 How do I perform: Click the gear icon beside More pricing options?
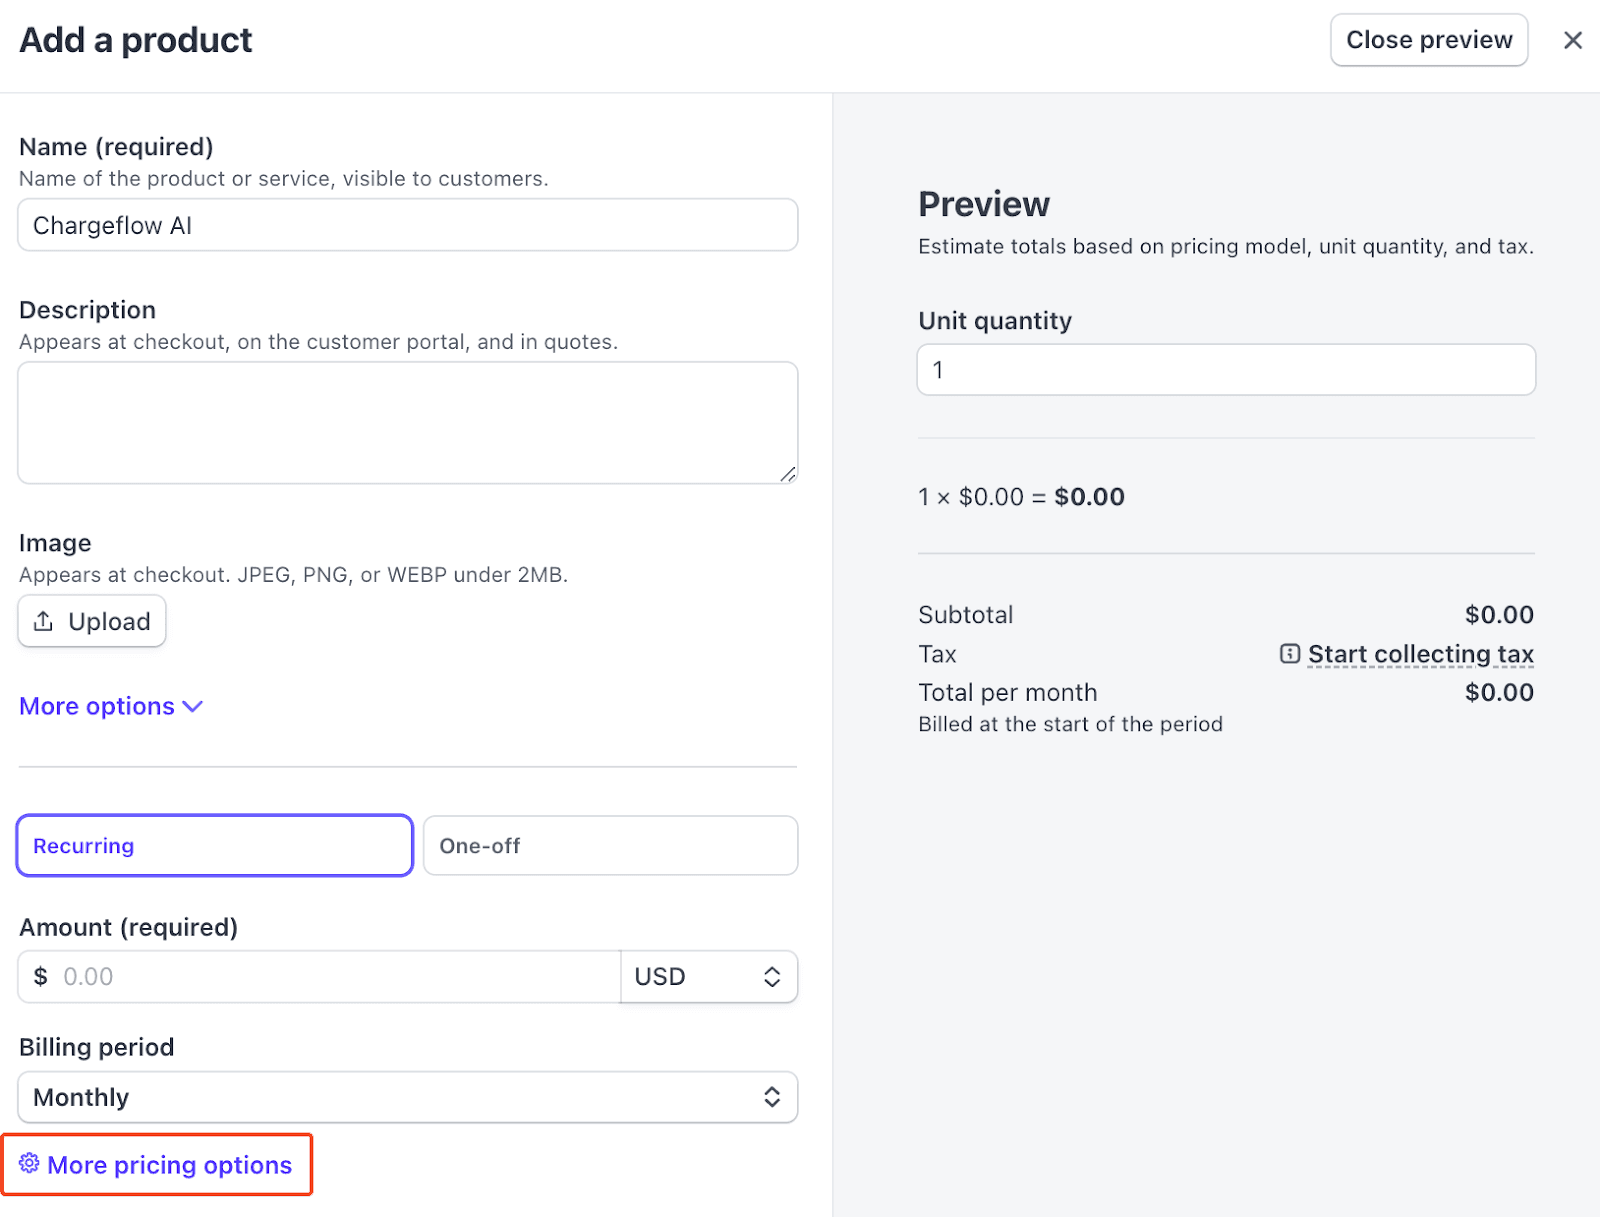(30, 1163)
